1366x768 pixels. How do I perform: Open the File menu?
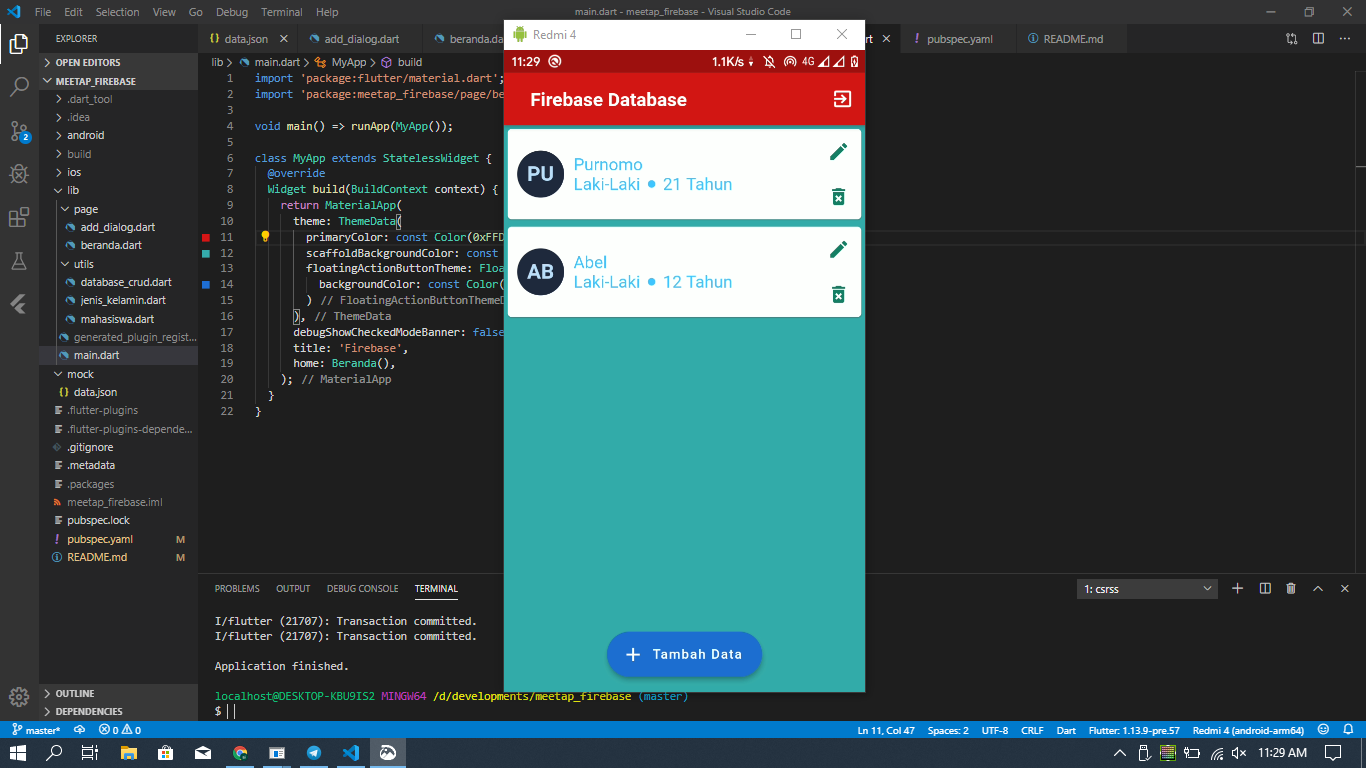click(x=43, y=12)
